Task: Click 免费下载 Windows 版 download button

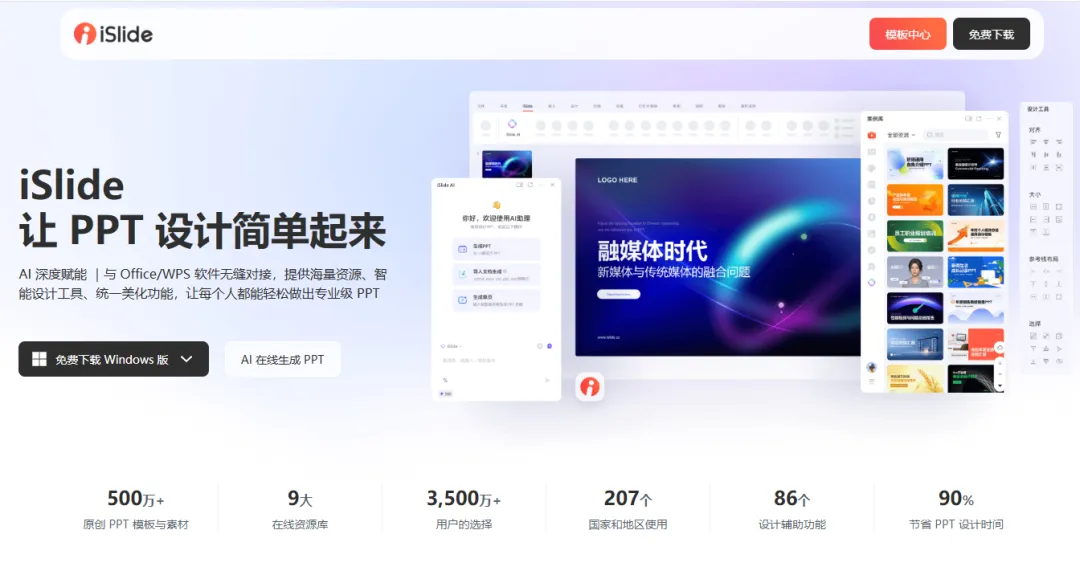Action: 114,359
